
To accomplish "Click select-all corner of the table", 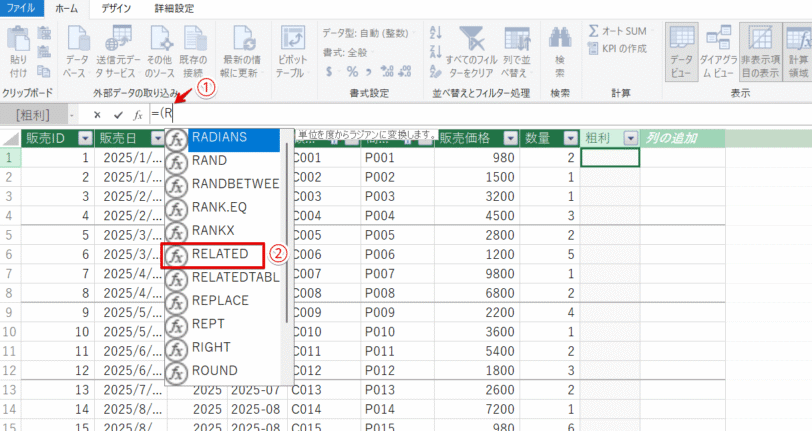I will (x=10, y=138).
